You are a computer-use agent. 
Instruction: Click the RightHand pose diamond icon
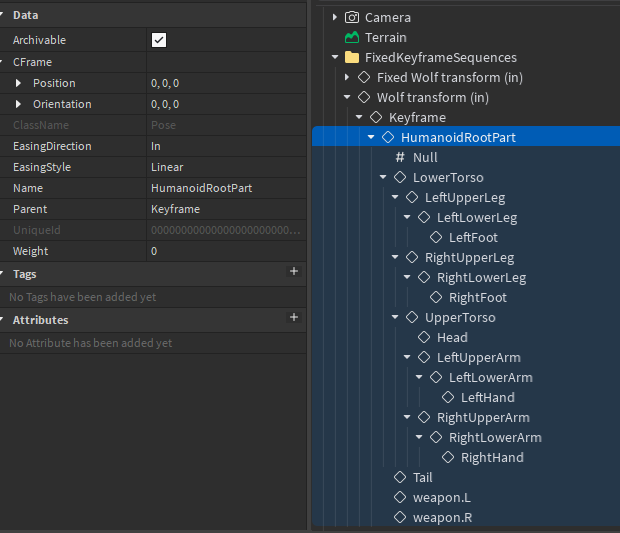click(x=448, y=457)
